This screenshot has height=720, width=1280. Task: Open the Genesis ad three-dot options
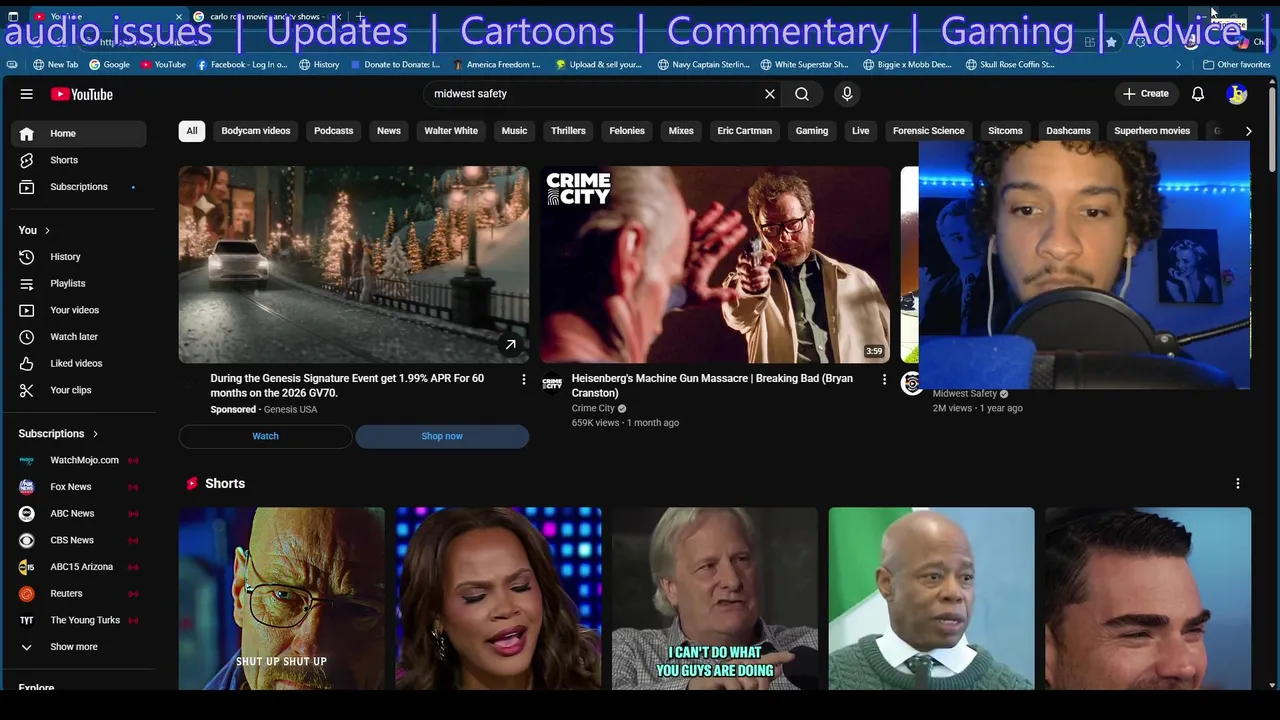(x=524, y=379)
